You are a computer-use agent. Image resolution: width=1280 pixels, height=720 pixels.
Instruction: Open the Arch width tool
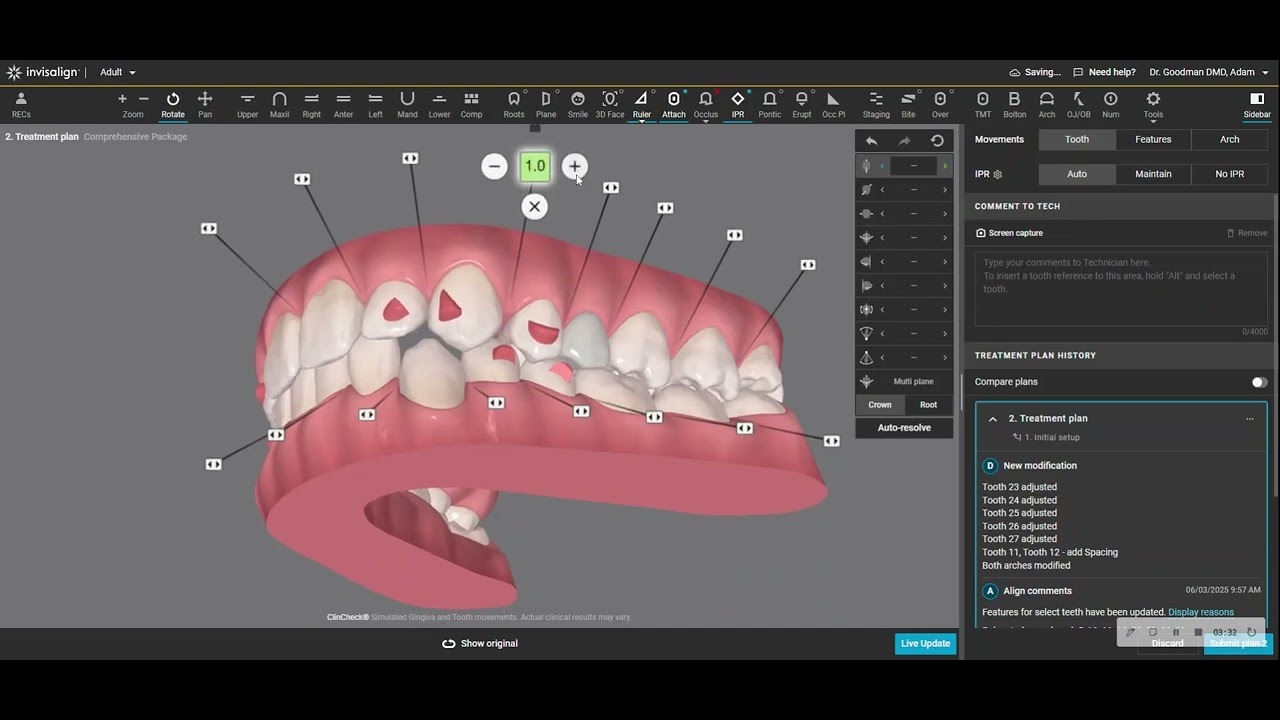pos(1047,104)
